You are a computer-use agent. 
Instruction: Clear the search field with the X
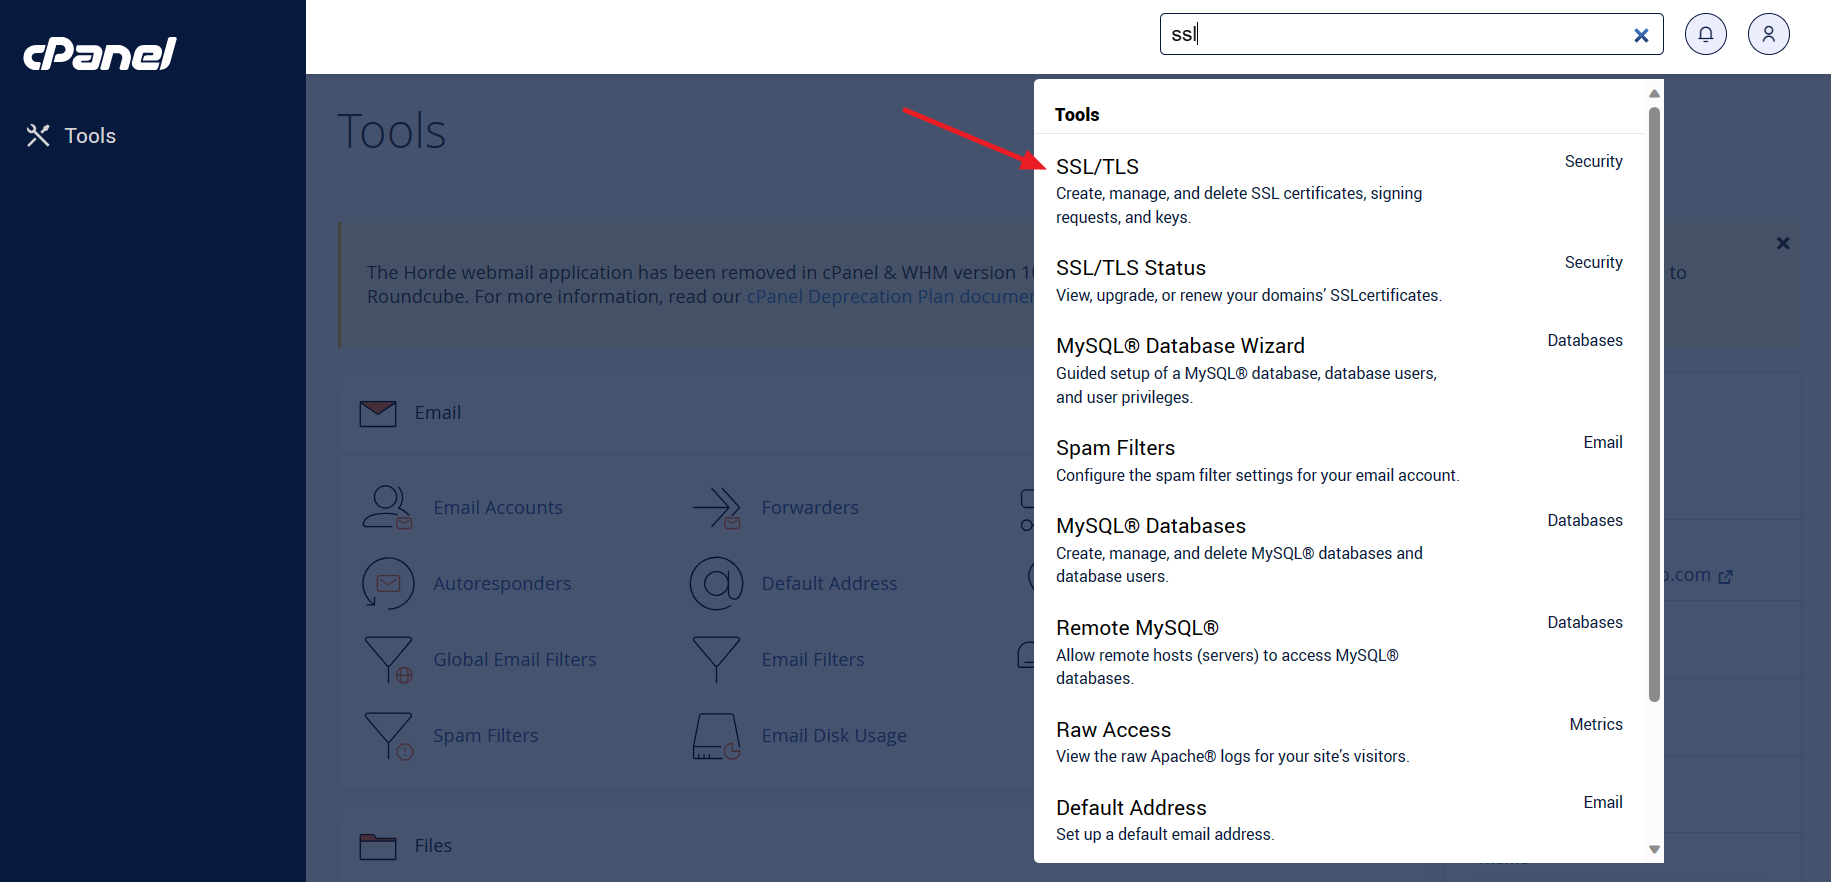coord(1641,35)
